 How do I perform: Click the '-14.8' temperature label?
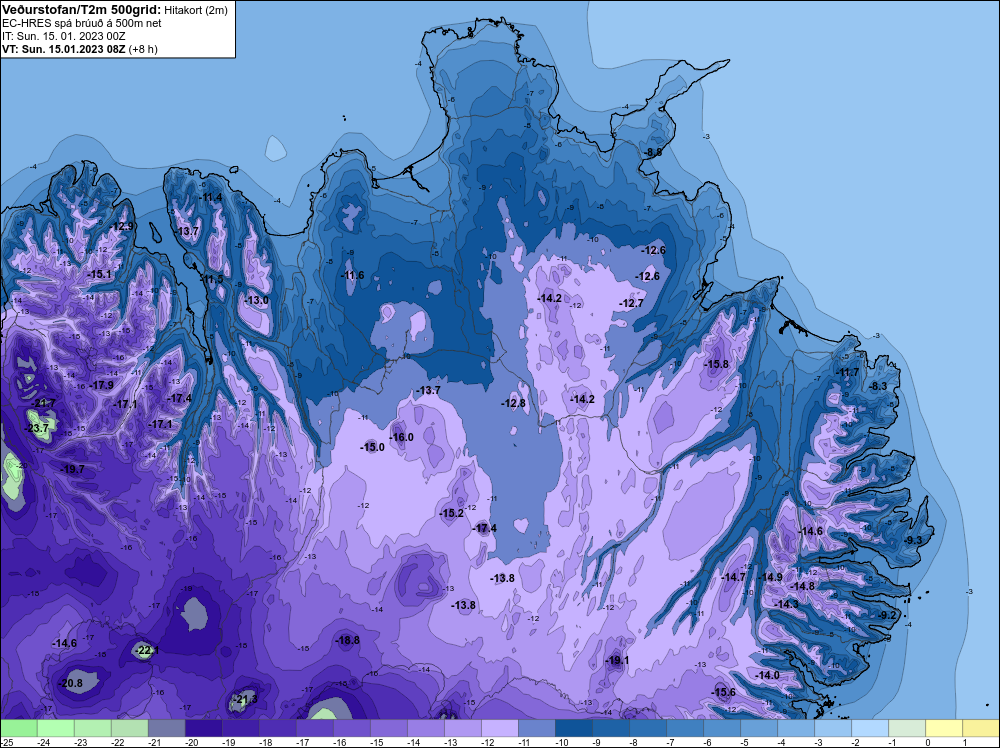[802, 586]
